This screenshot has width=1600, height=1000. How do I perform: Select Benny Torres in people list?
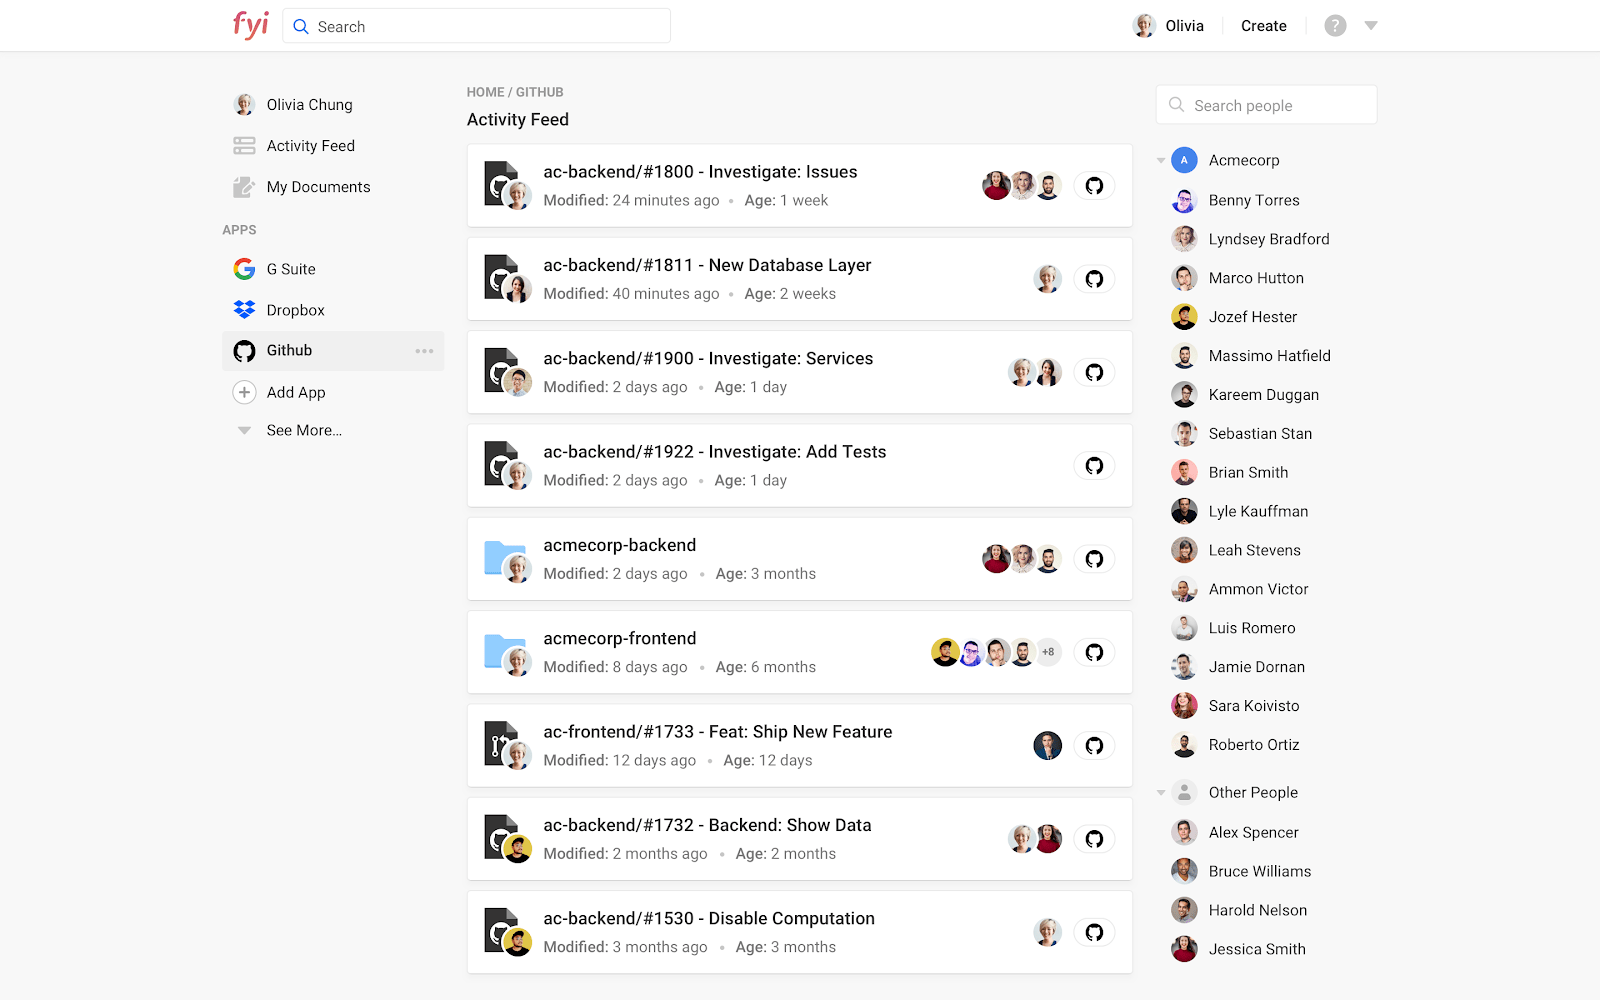(1236, 200)
